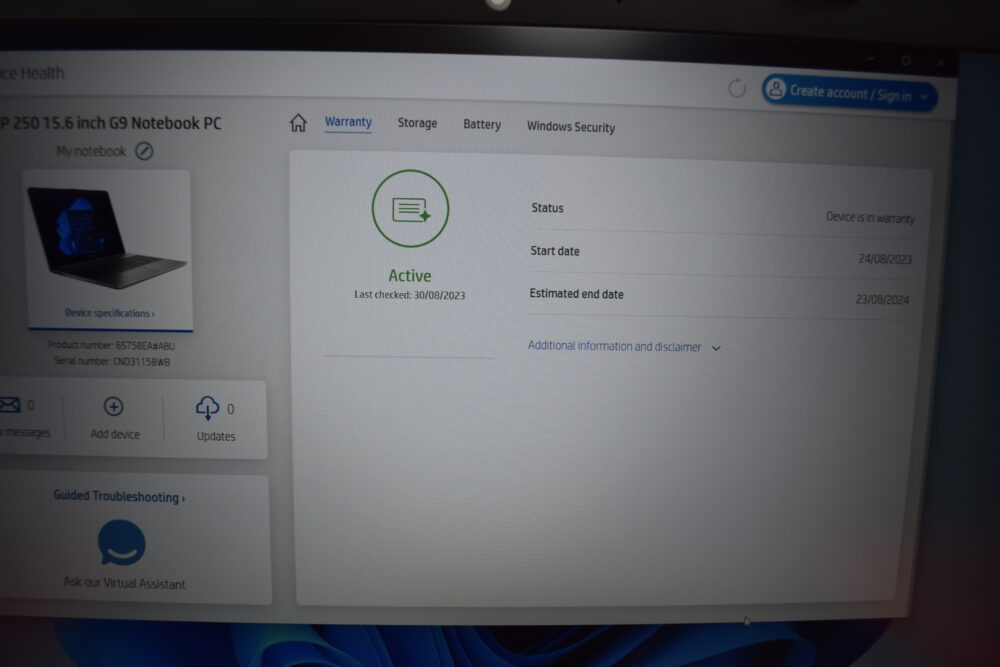Click the Start date value 24/08/2023
Viewport: 1000px width, 667px height.
885,259
